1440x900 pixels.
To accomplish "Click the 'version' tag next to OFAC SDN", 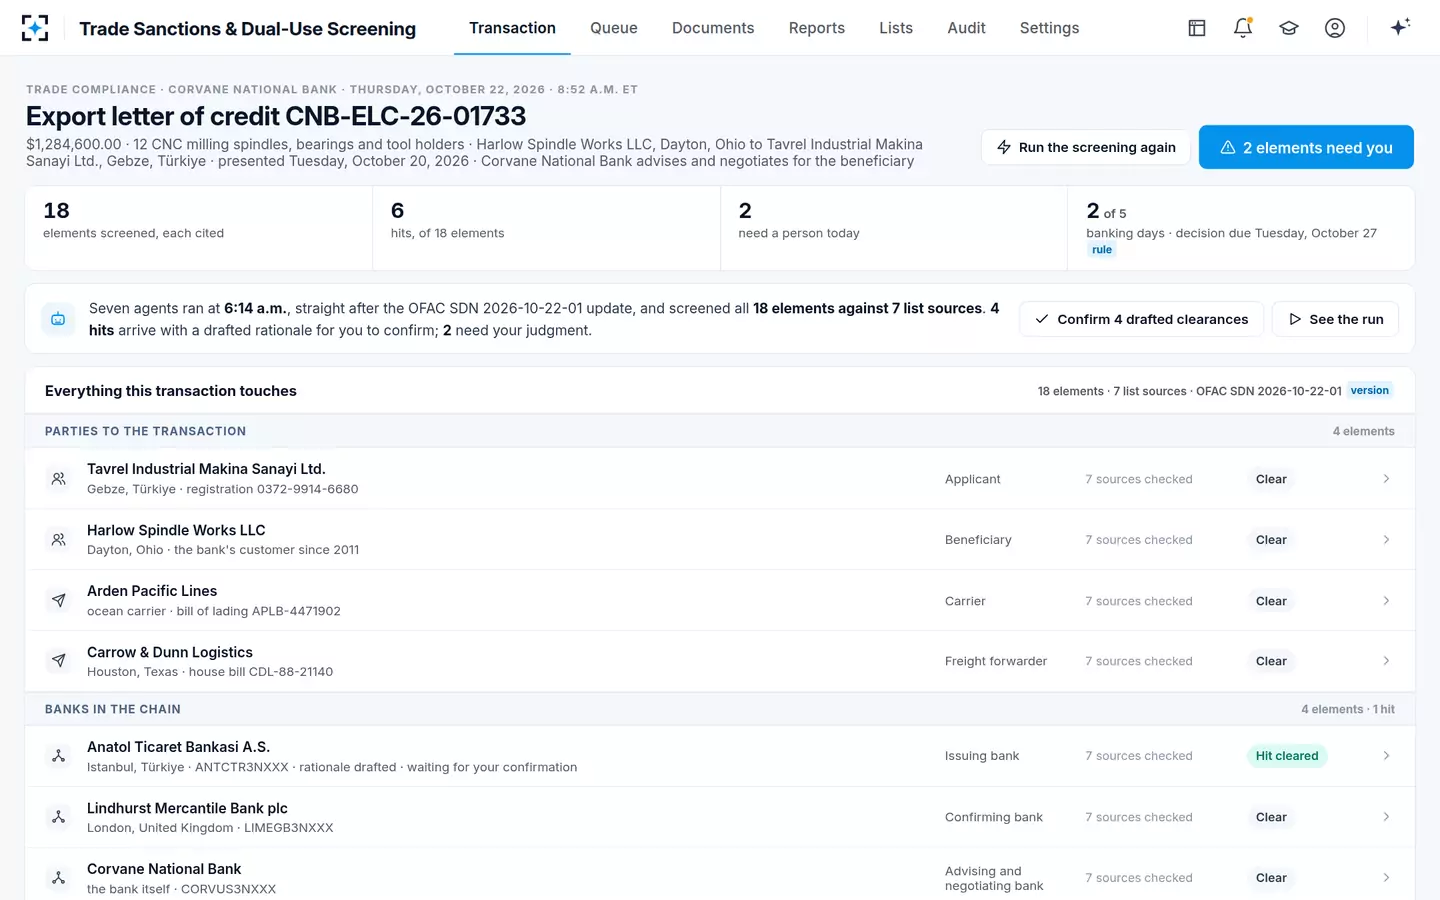I will [1370, 390].
